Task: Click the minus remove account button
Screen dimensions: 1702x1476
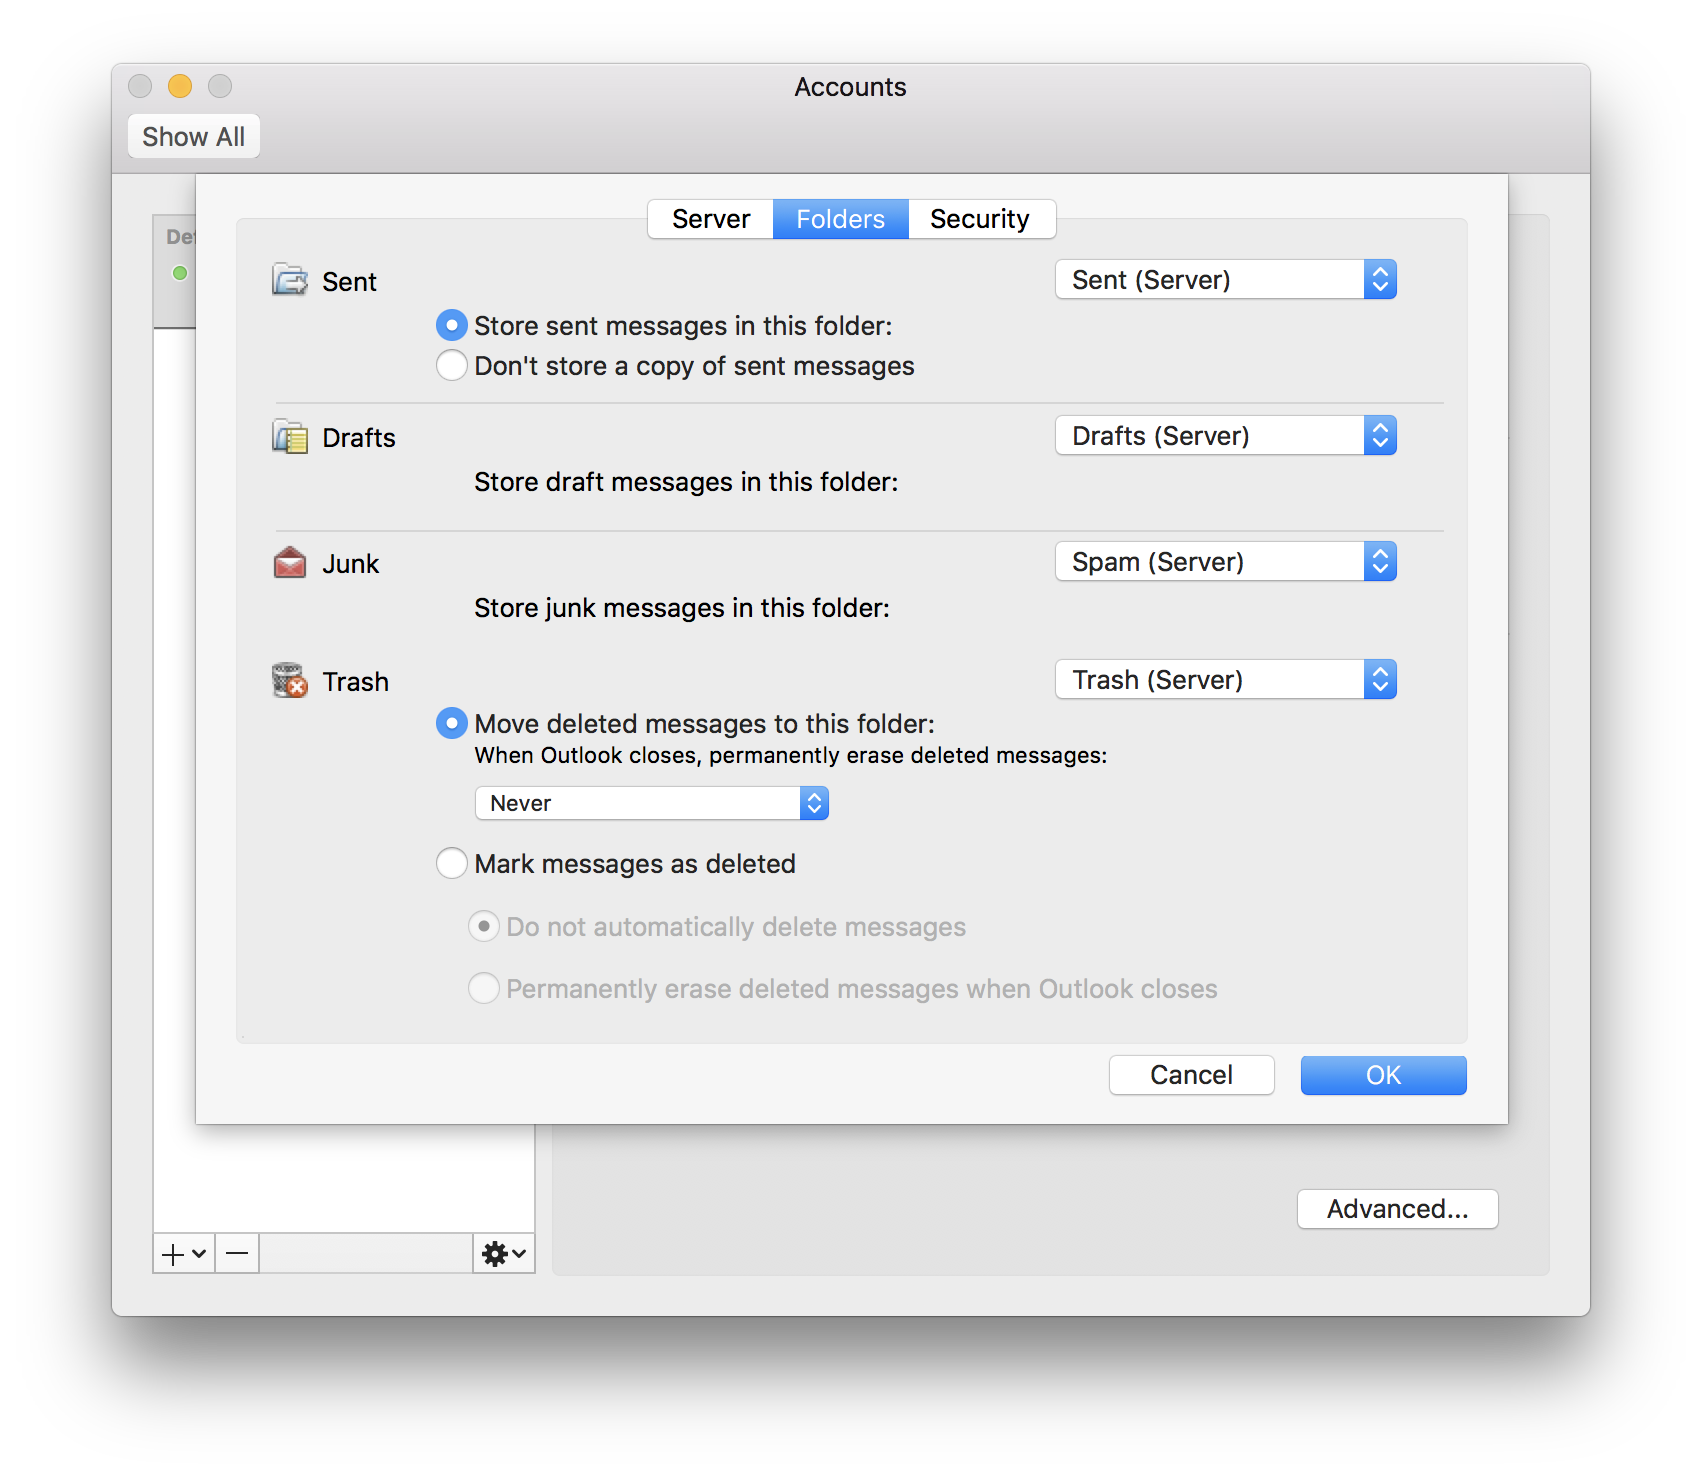Action: pyautogui.click(x=237, y=1253)
